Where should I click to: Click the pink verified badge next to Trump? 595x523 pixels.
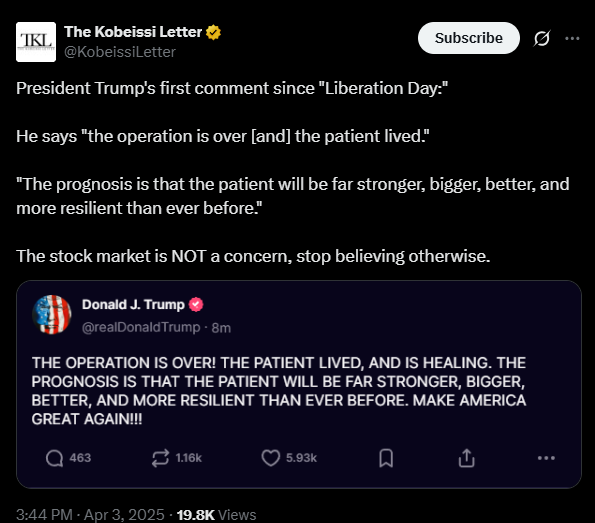point(196,304)
